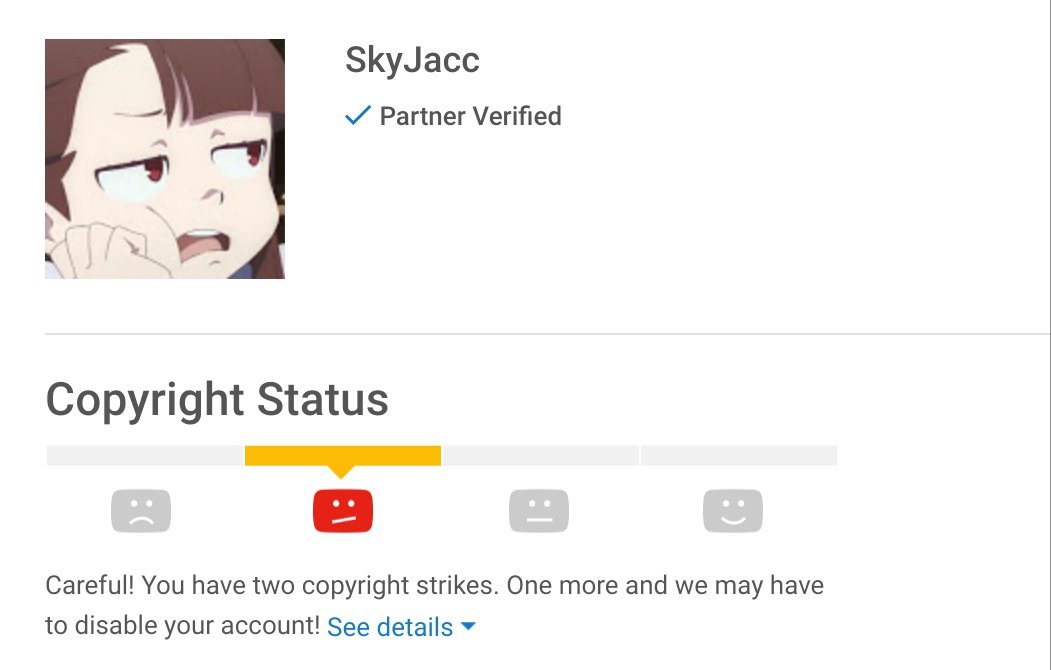Click the last gray status bar segment
1051x670 pixels.
pyautogui.click(x=739, y=456)
